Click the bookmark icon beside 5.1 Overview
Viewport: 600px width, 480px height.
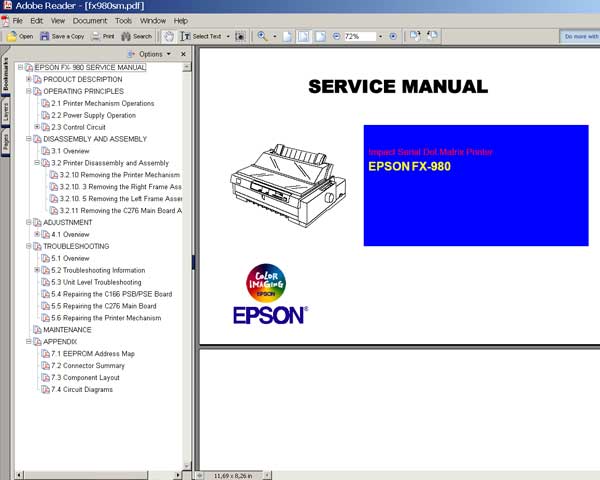point(46,258)
